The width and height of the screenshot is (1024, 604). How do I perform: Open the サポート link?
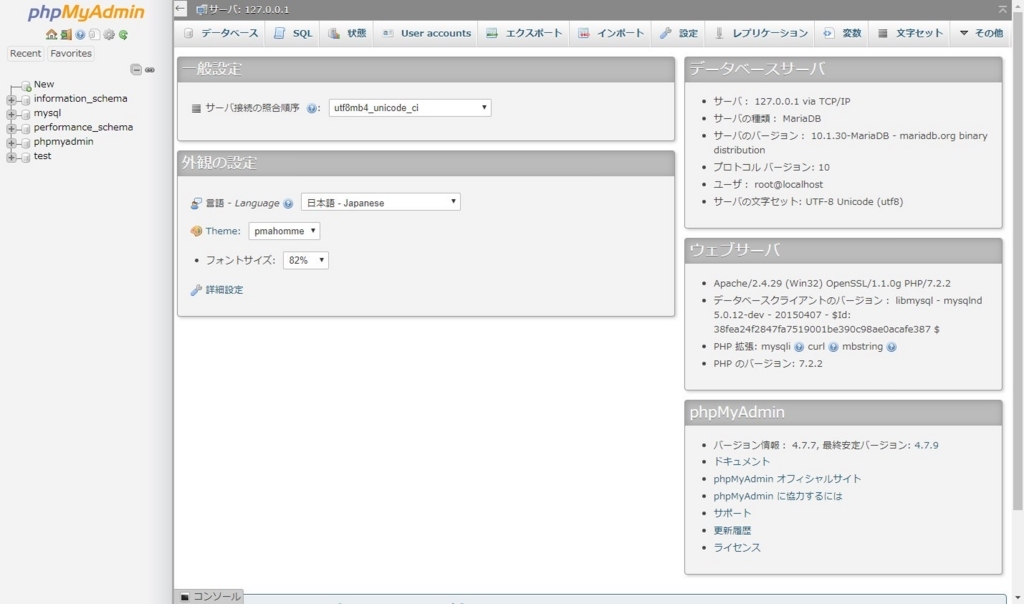point(732,513)
